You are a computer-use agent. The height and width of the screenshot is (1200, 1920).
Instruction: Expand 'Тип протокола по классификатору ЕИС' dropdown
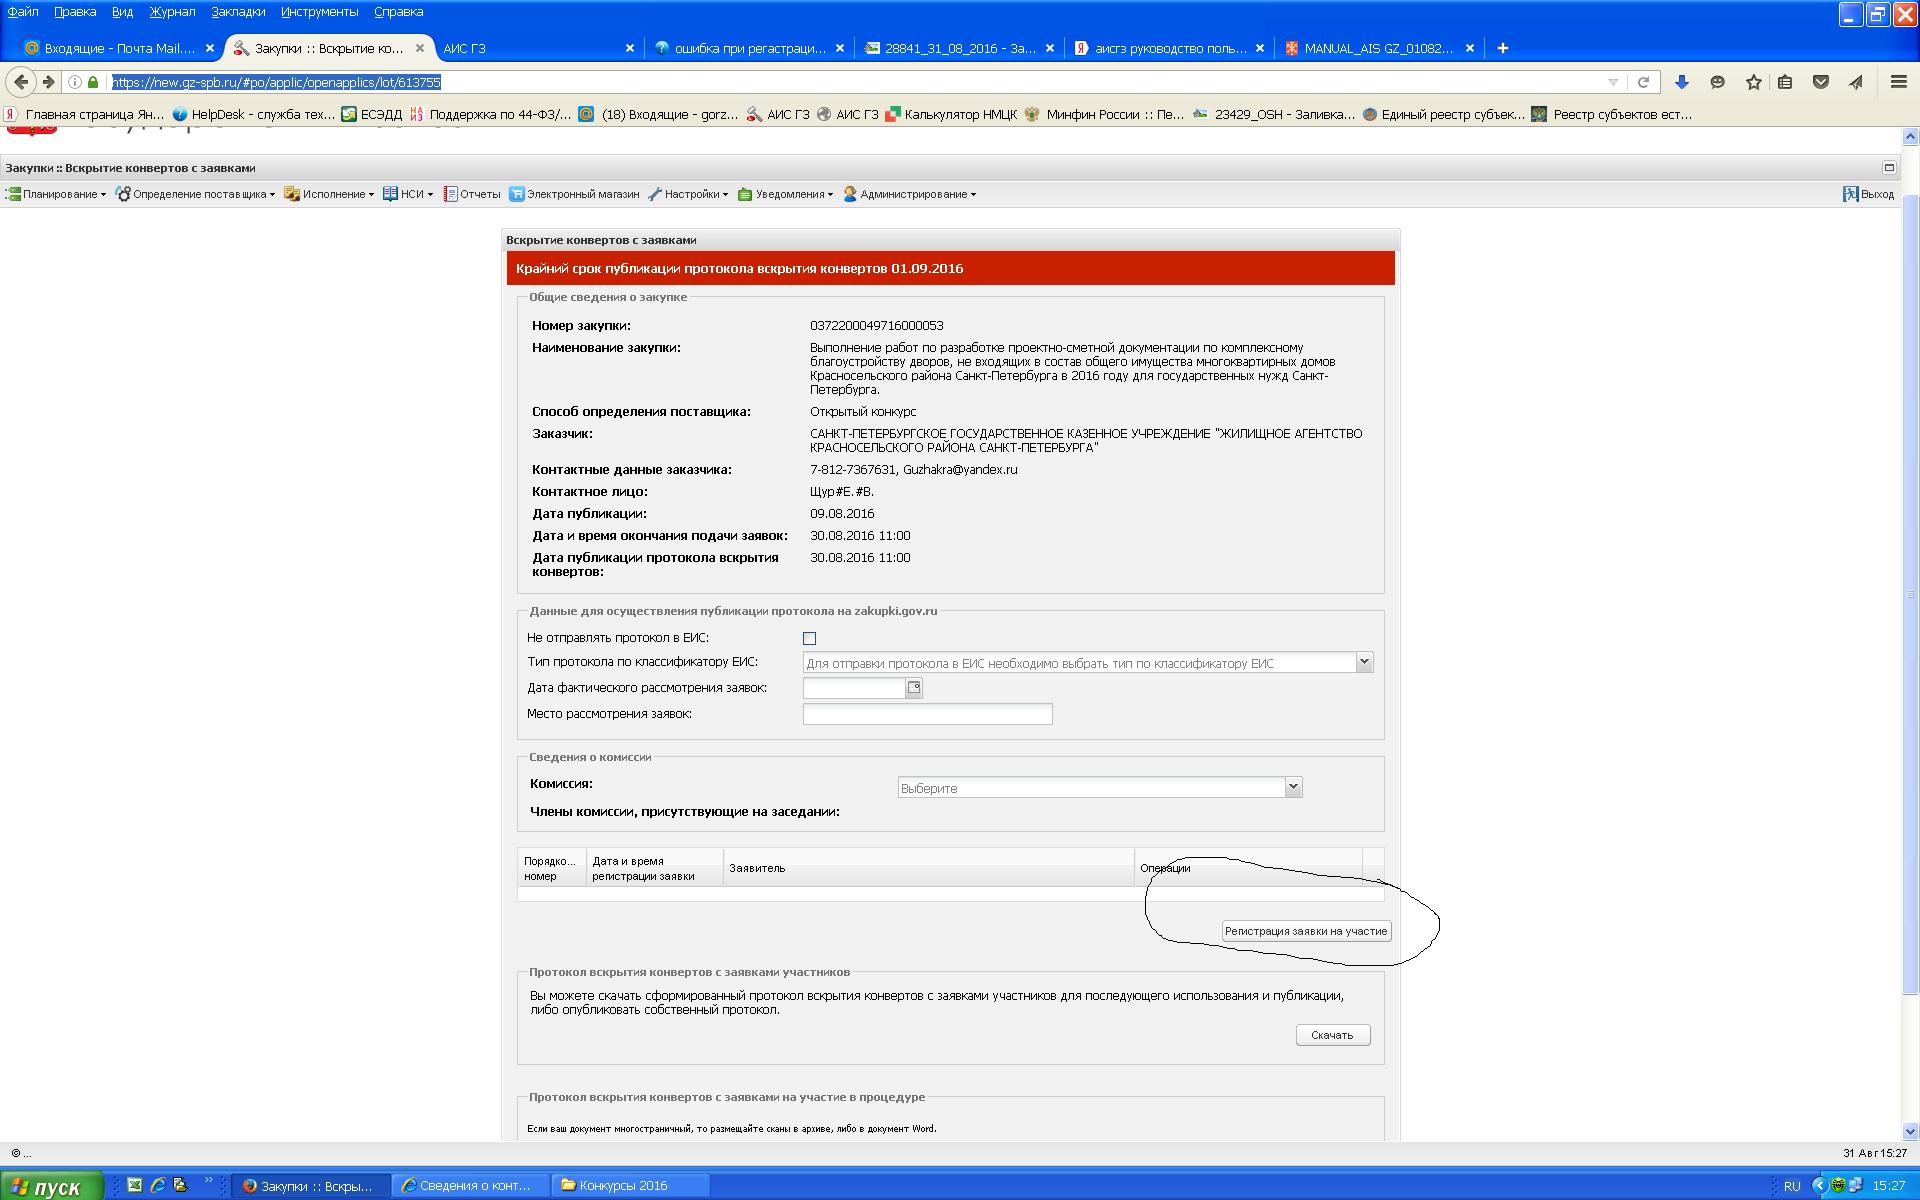[x=1363, y=662]
